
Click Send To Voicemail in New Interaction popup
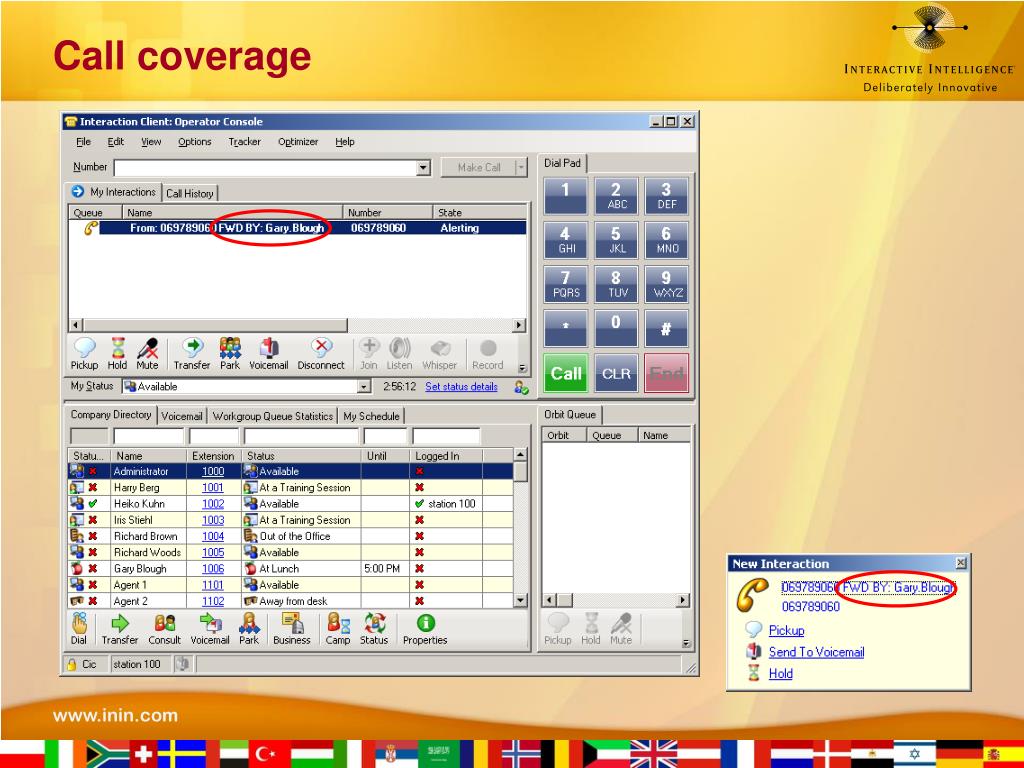[x=816, y=652]
